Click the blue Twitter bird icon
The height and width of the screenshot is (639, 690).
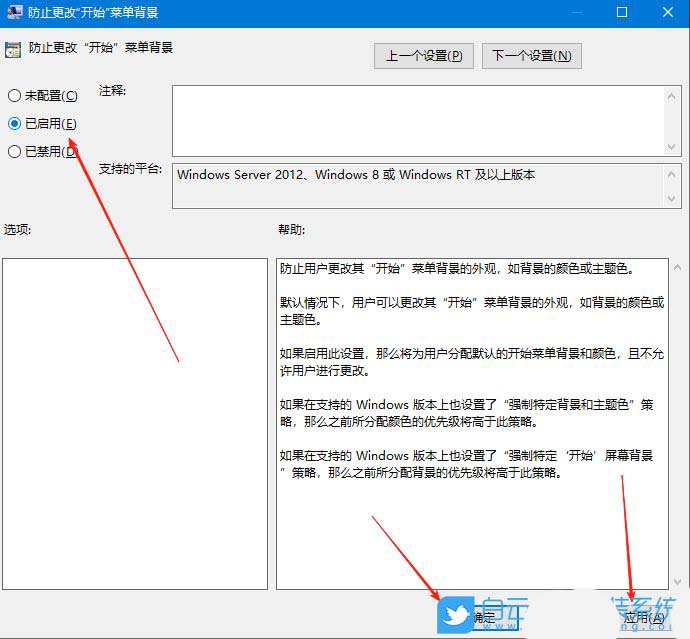point(455,617)
